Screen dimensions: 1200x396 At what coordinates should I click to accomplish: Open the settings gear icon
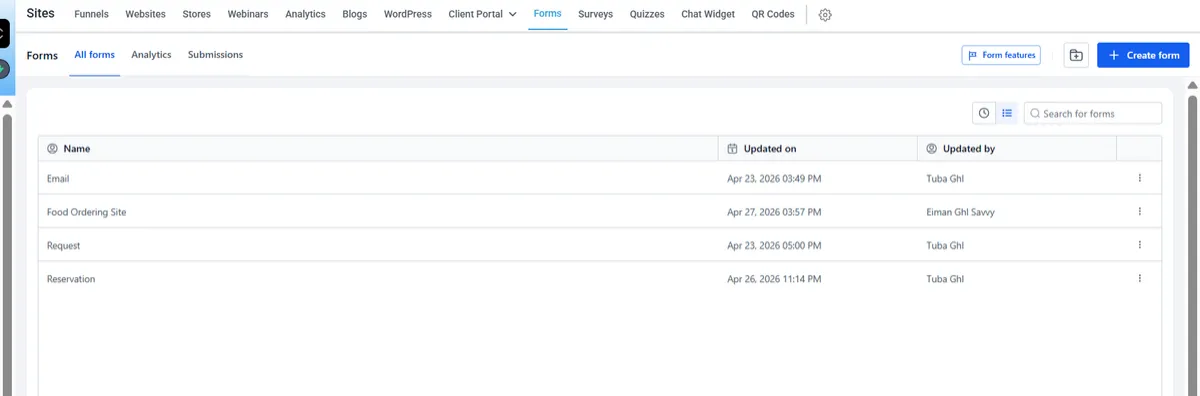(x=825, y=15)
